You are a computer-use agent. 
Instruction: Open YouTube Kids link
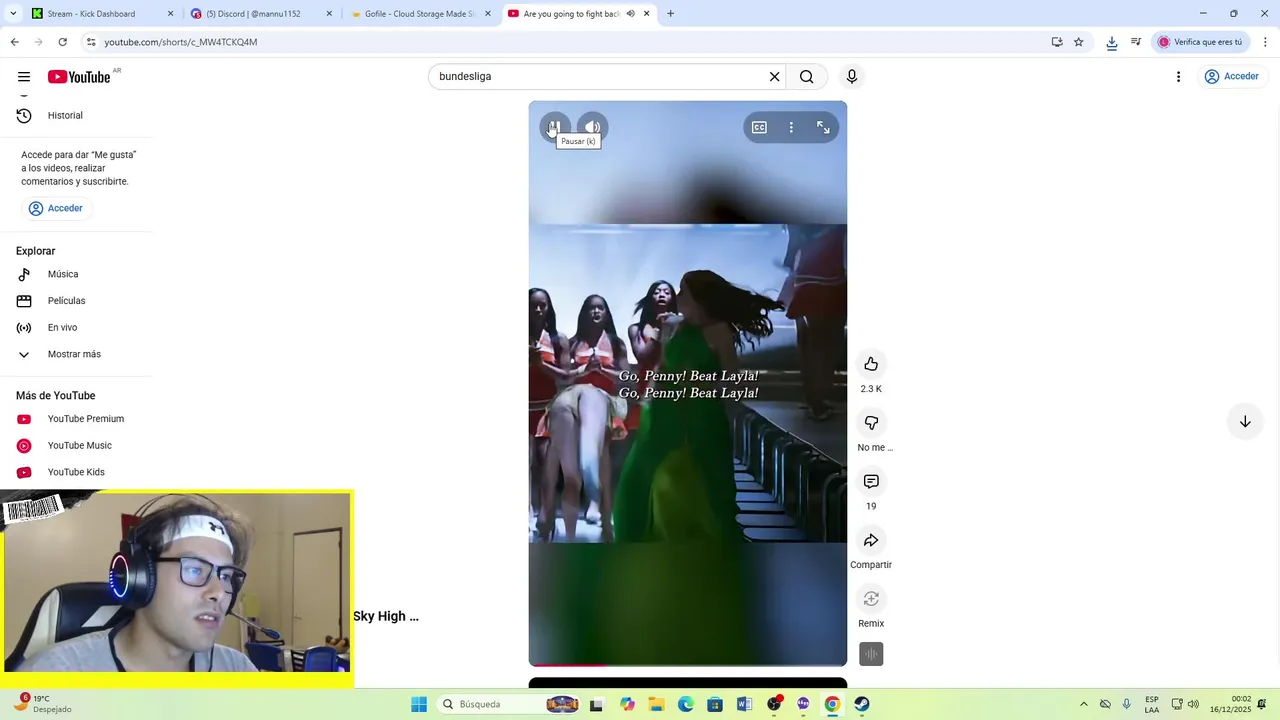coord(76,472)
